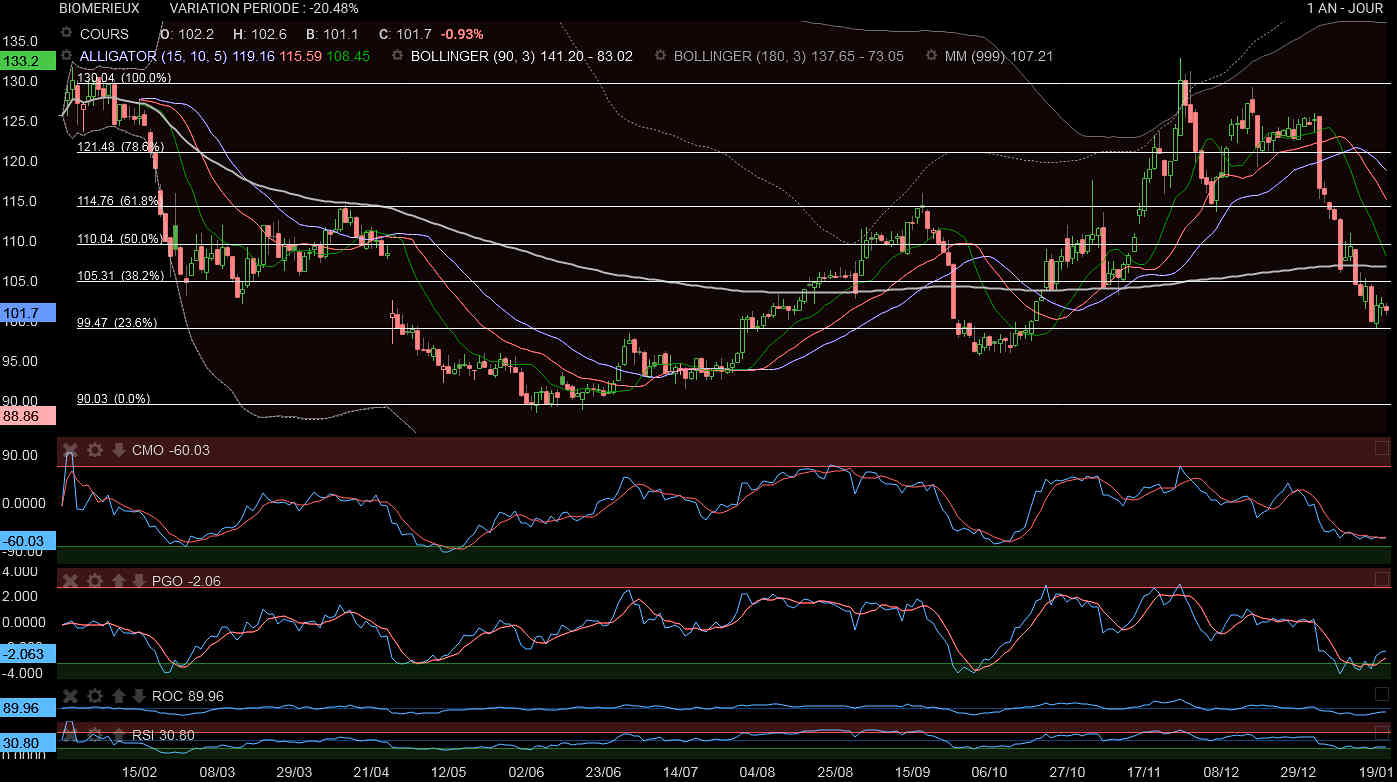This screenshot has width=1397, height=782.
Task: Open MM (999) moving average settings gear
Action: click(x=932, y=56)
